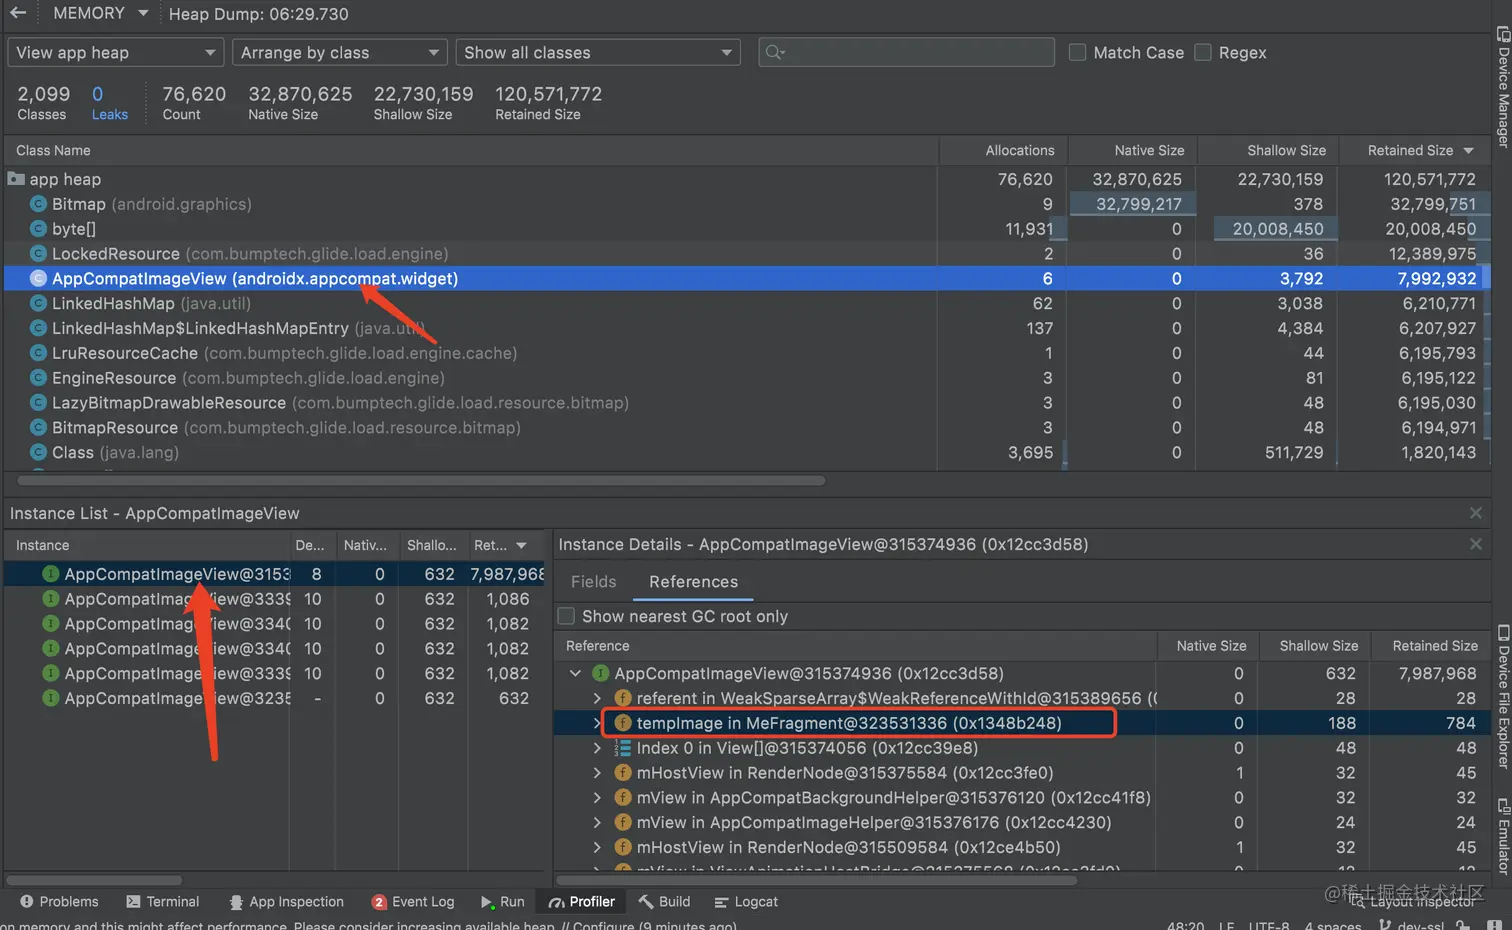1512x930 pixels.
Task: Expand the tempImage in MeFragment reference
Action: pyautogui.click(x=597, y=723)
